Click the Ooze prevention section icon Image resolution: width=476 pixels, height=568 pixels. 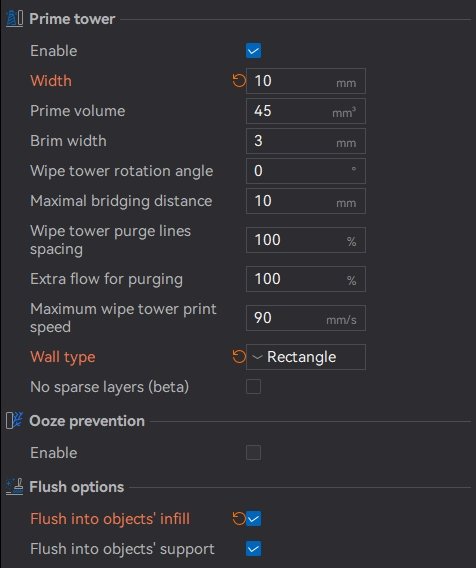click(x=14, y=421)
